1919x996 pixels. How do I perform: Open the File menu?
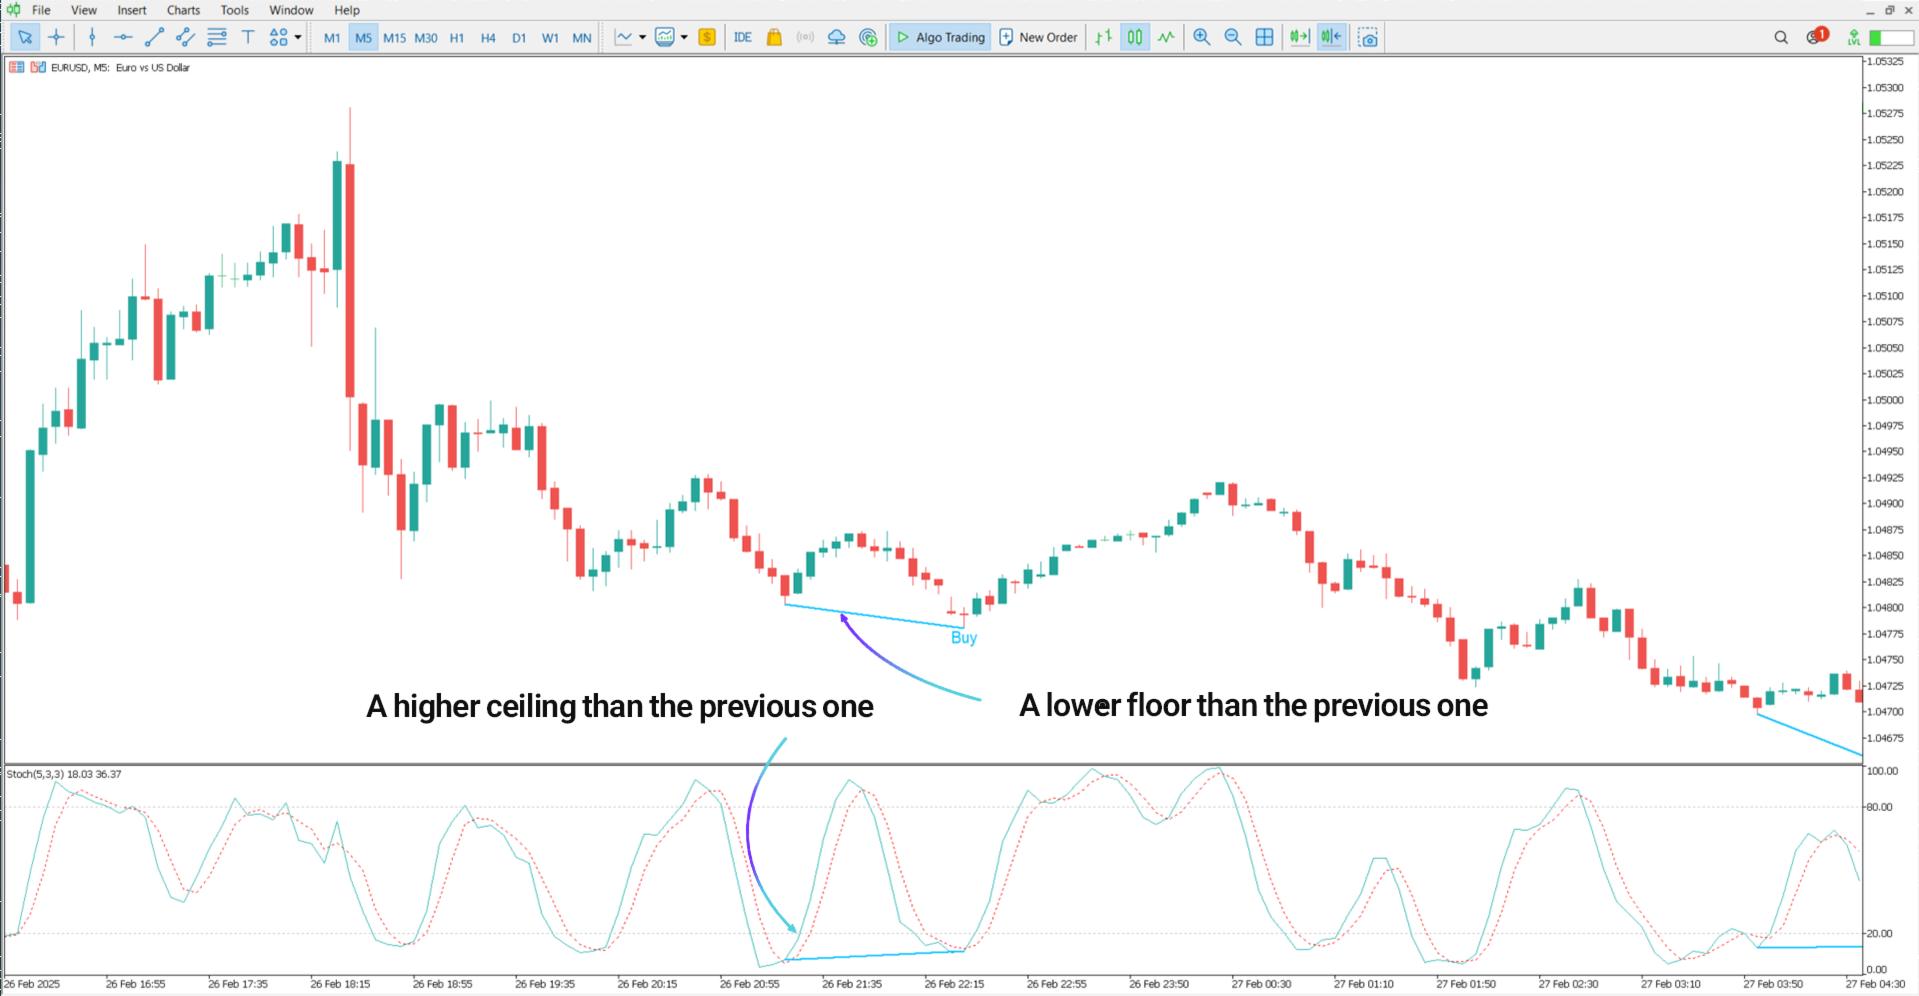point(41,10)
